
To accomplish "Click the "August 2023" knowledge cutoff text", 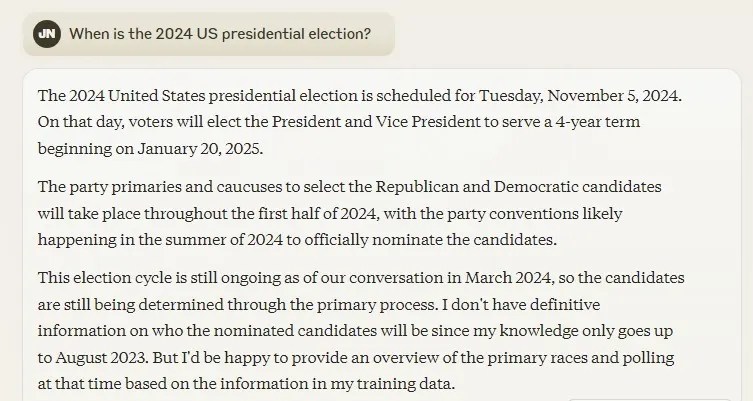I will 102,358.
